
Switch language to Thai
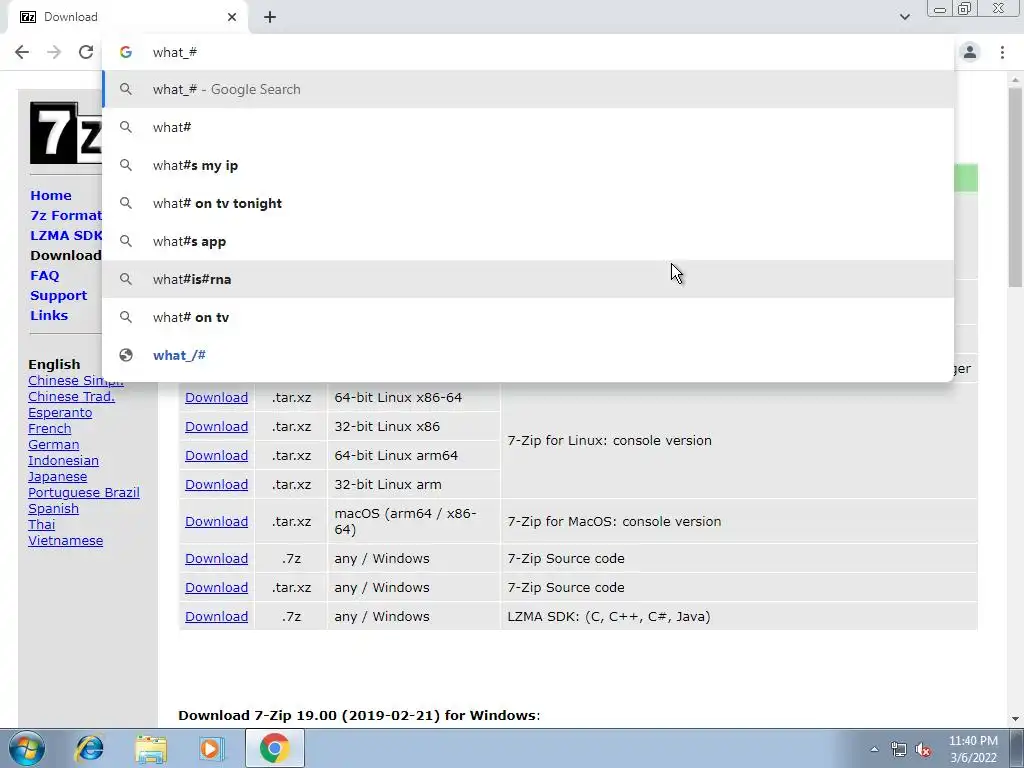pos(42,524)
